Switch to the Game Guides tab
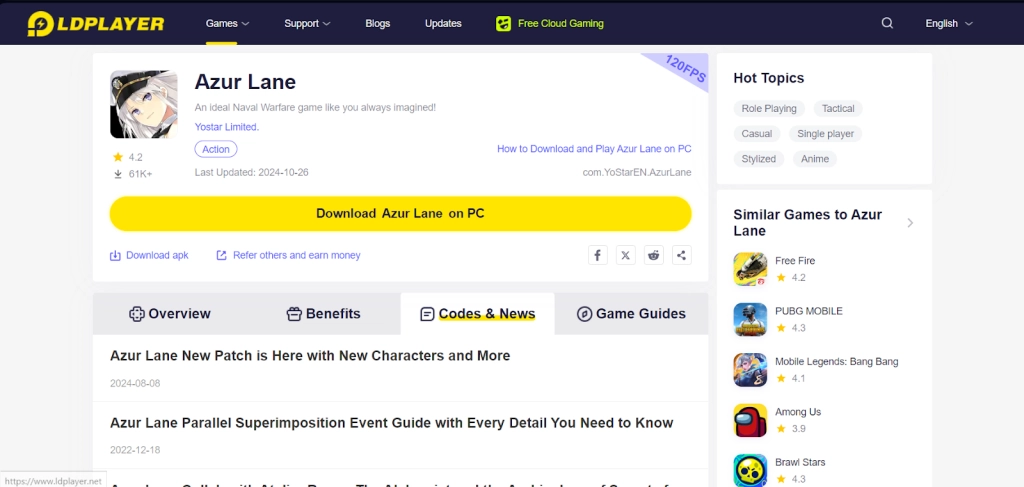Viewport: 1024px width, 487px height. coord(632,314)
